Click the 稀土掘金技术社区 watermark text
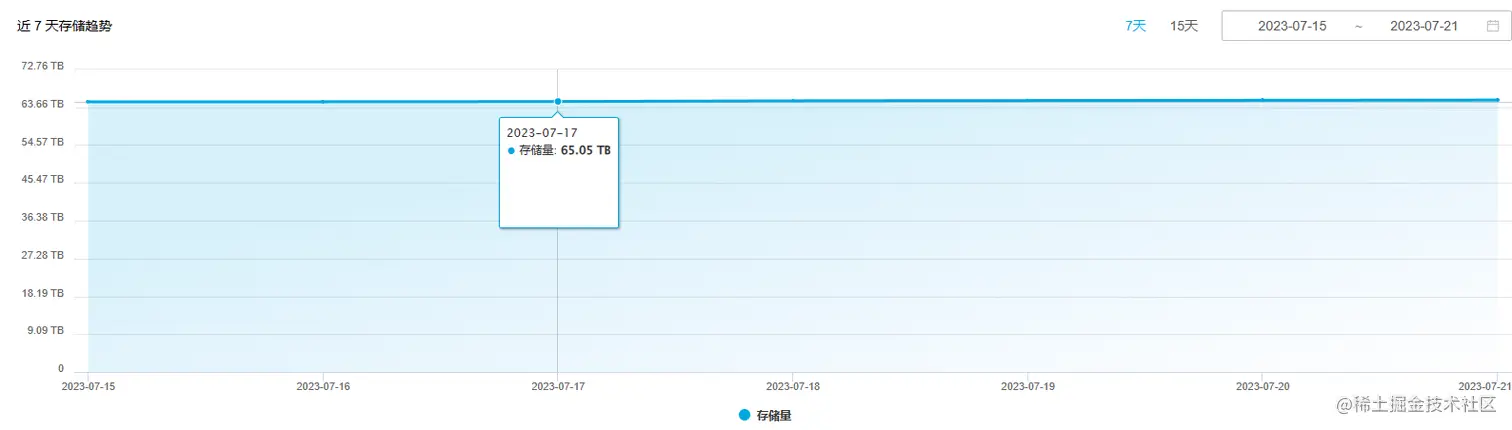This screenshot has width=1512, height=430. pos(1432,403)
